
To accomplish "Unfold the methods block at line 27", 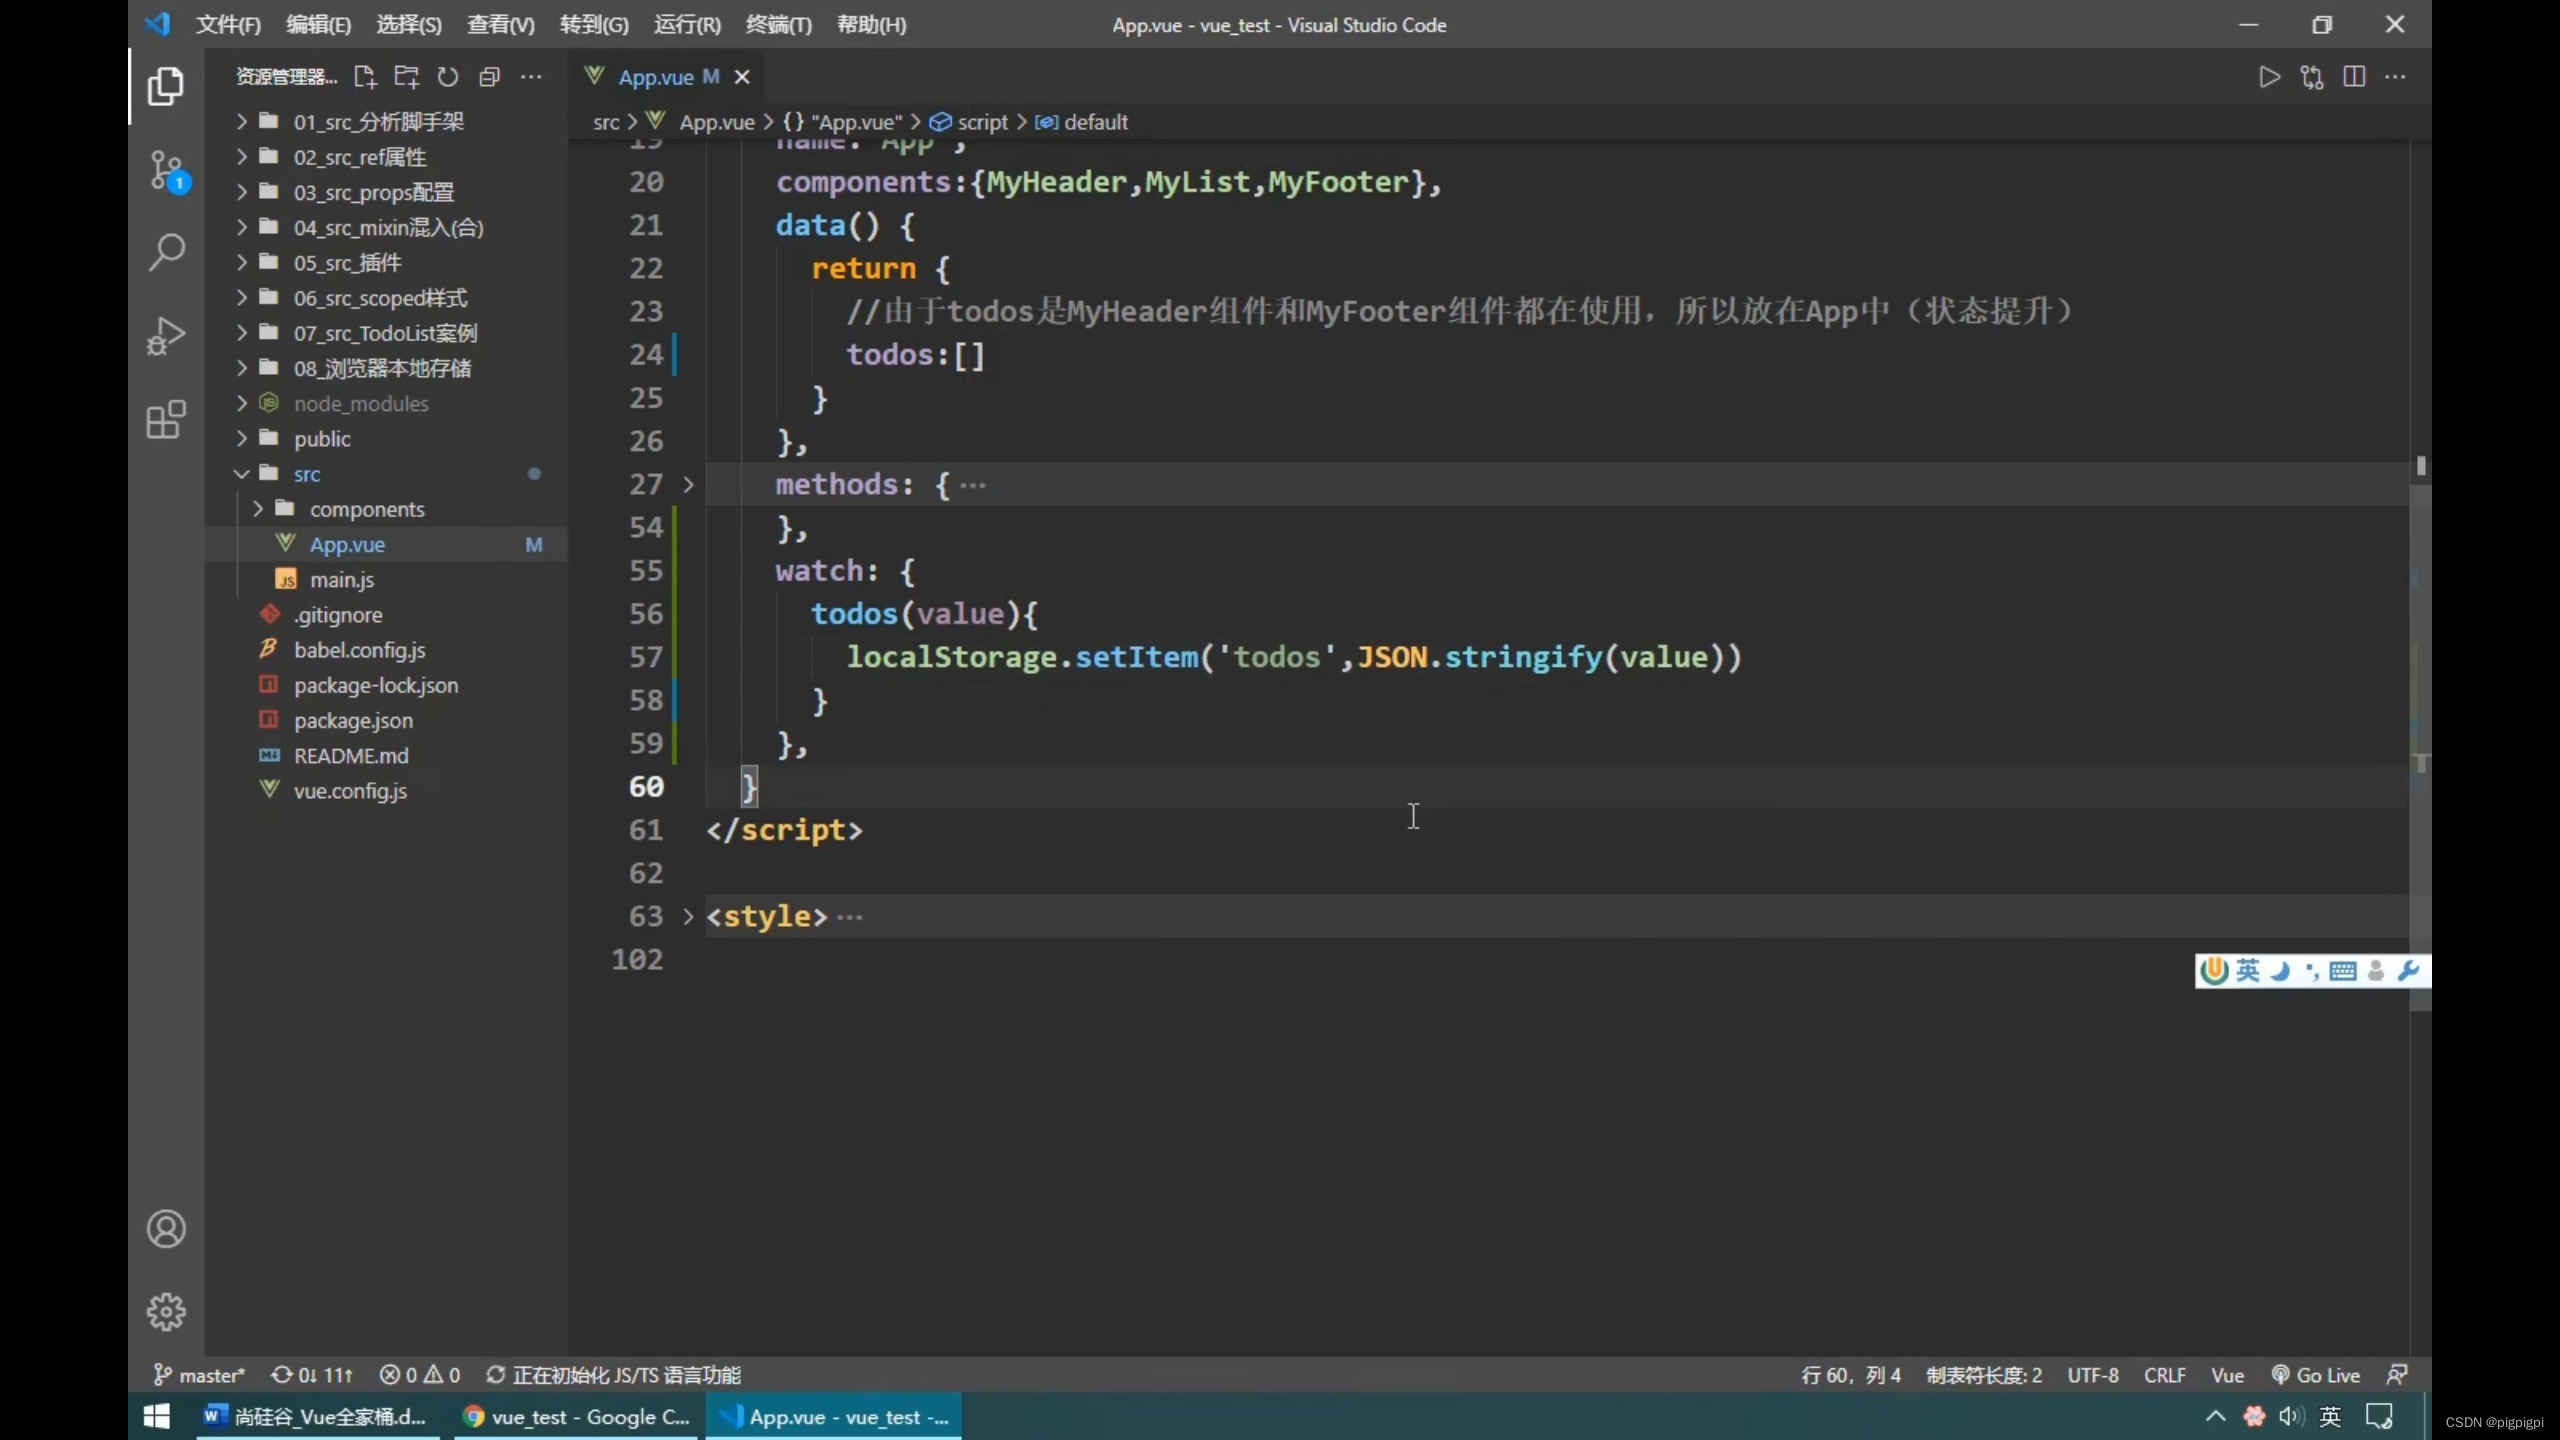I will 688,485.
